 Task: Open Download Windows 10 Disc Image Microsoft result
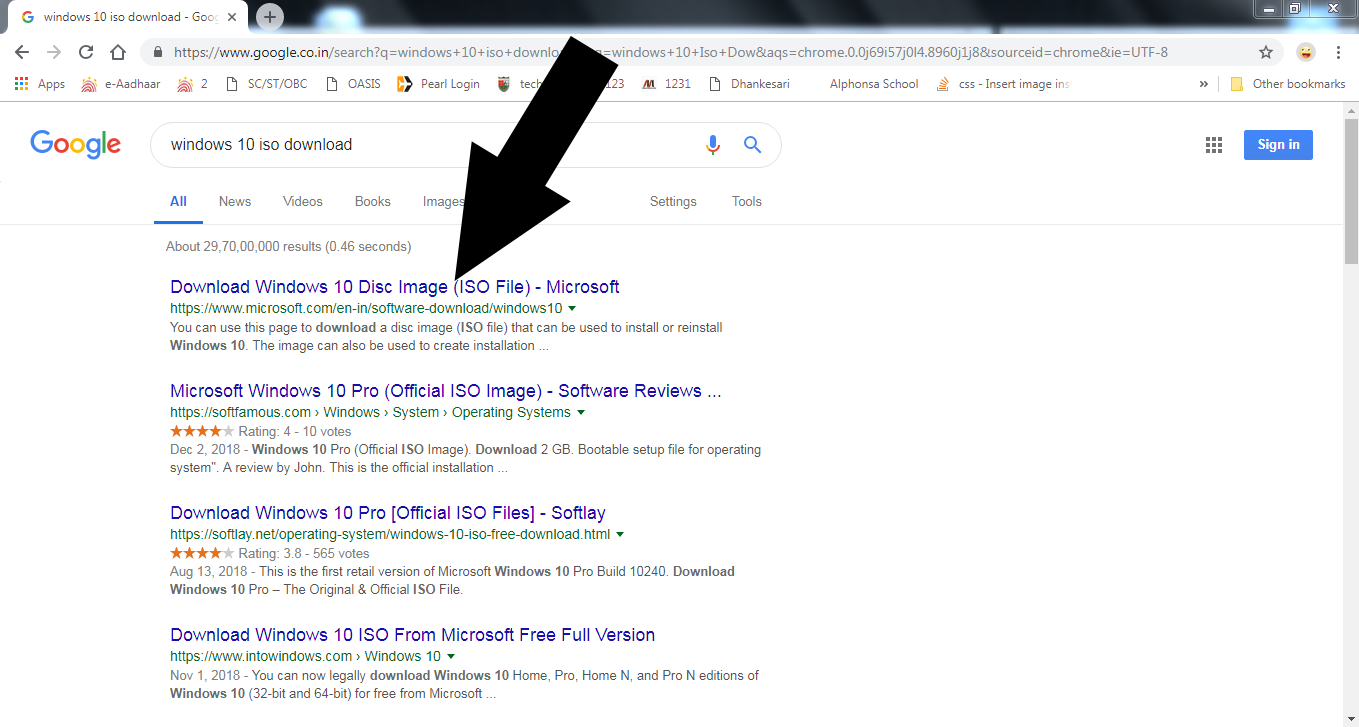[395, 287]
